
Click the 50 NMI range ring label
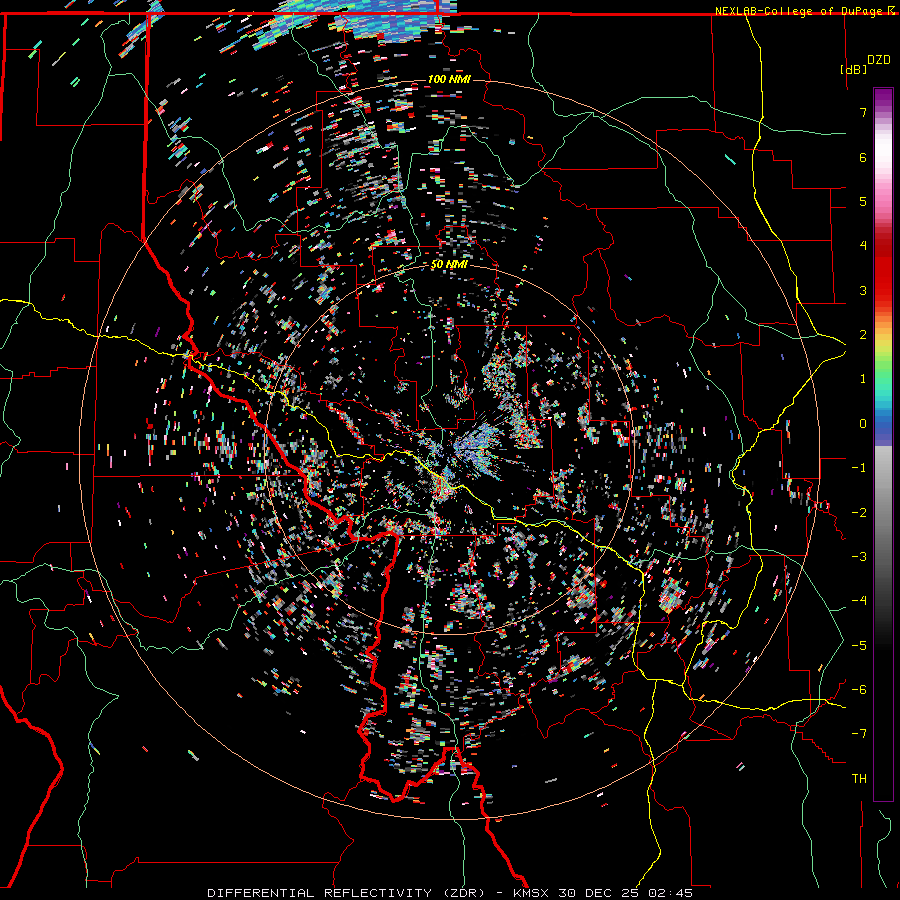(449, 265)
